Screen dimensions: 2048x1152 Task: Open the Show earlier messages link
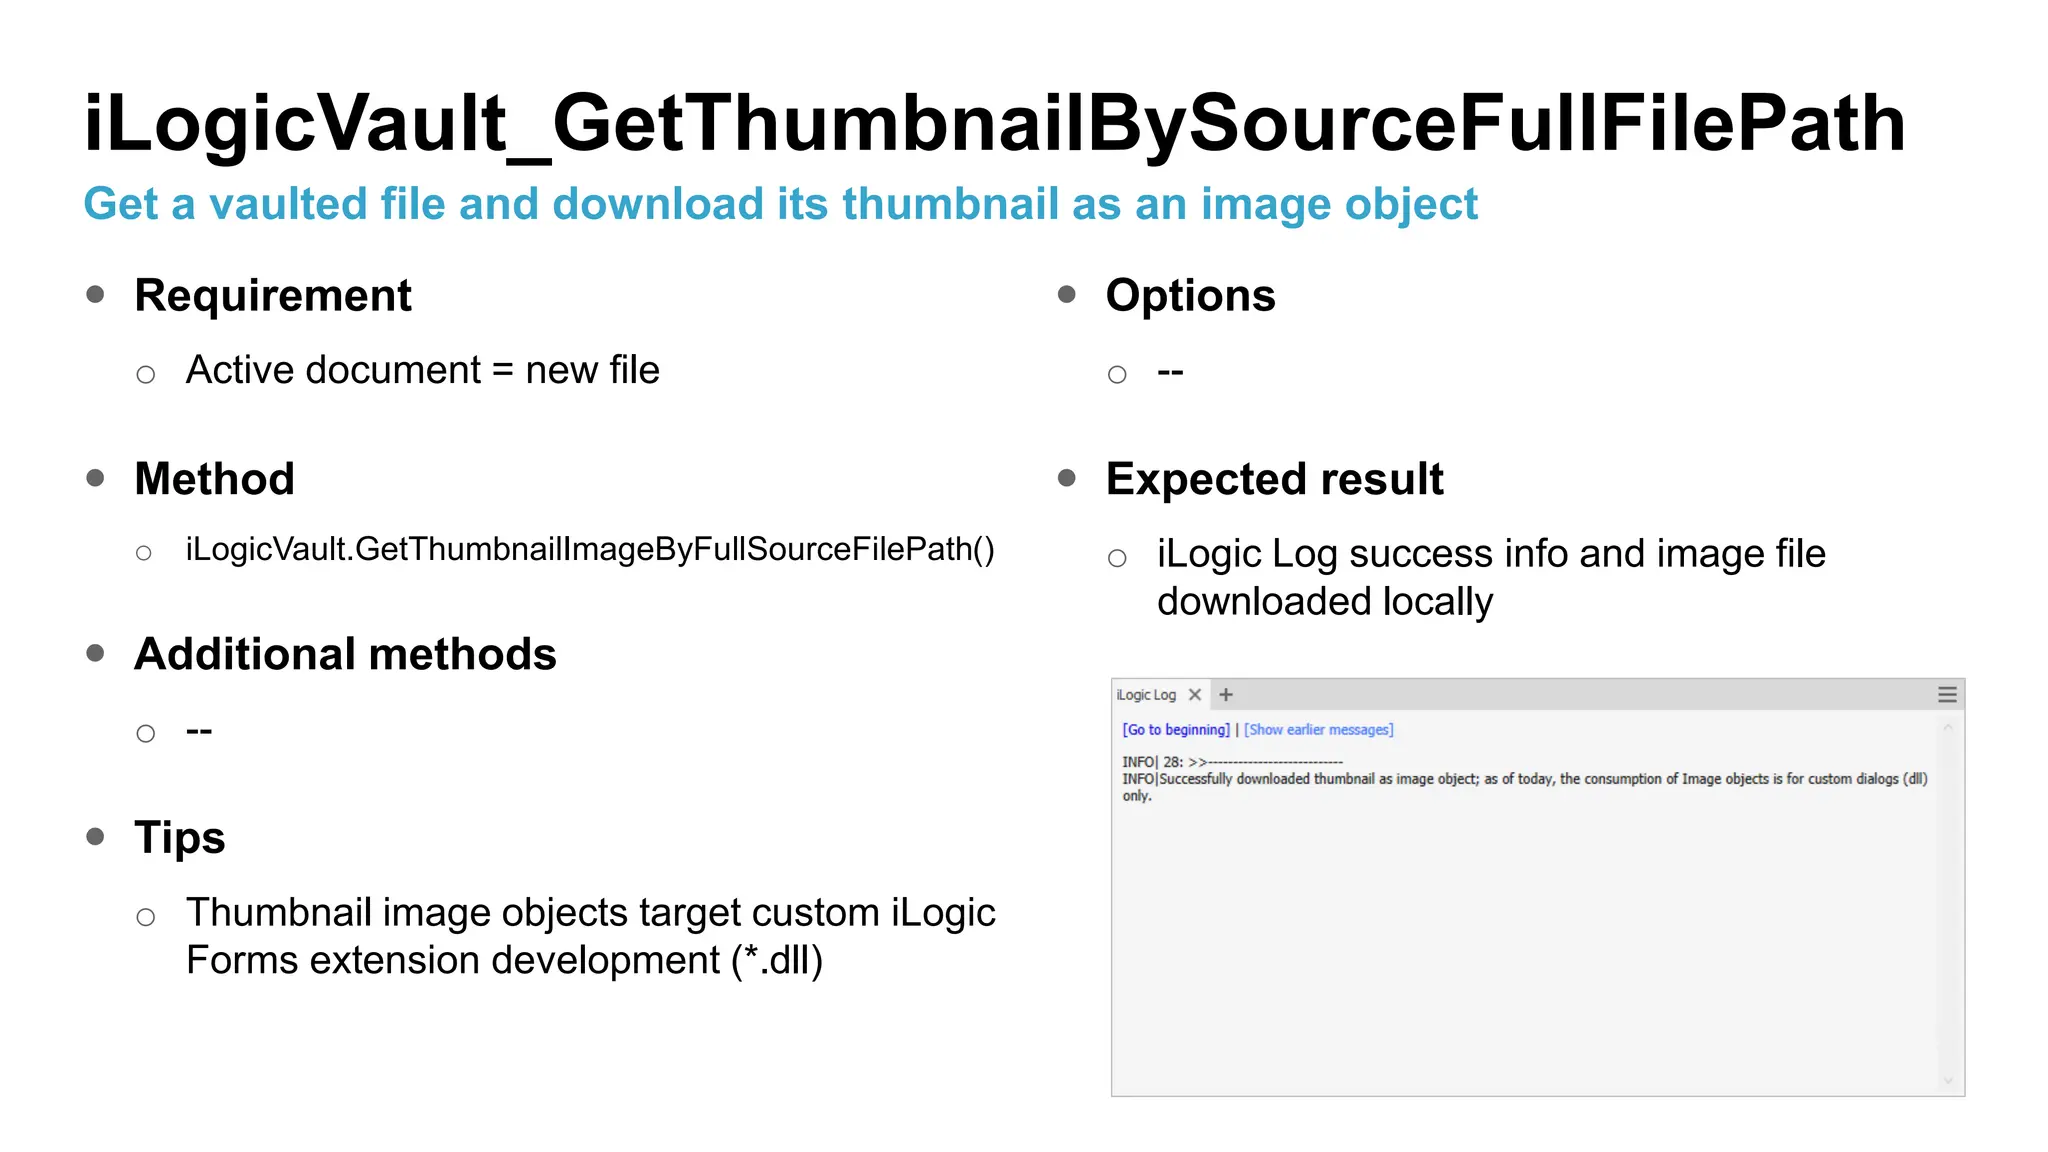click(x=1318, y=729)
